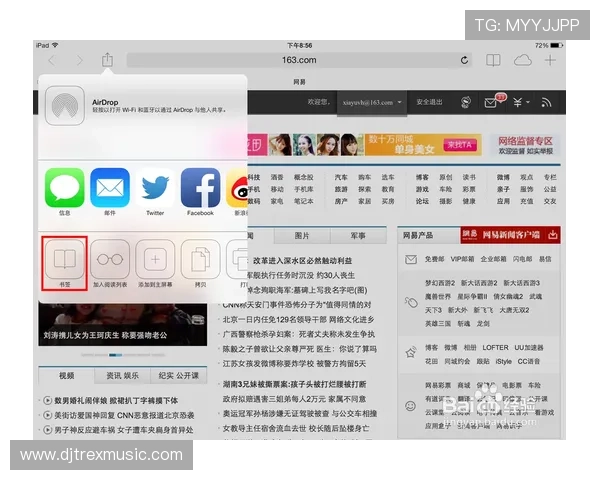The width and height of the screenshot is (600, 480).
Task: Choose the 拷贝 copy action
Action: point(201,263)
